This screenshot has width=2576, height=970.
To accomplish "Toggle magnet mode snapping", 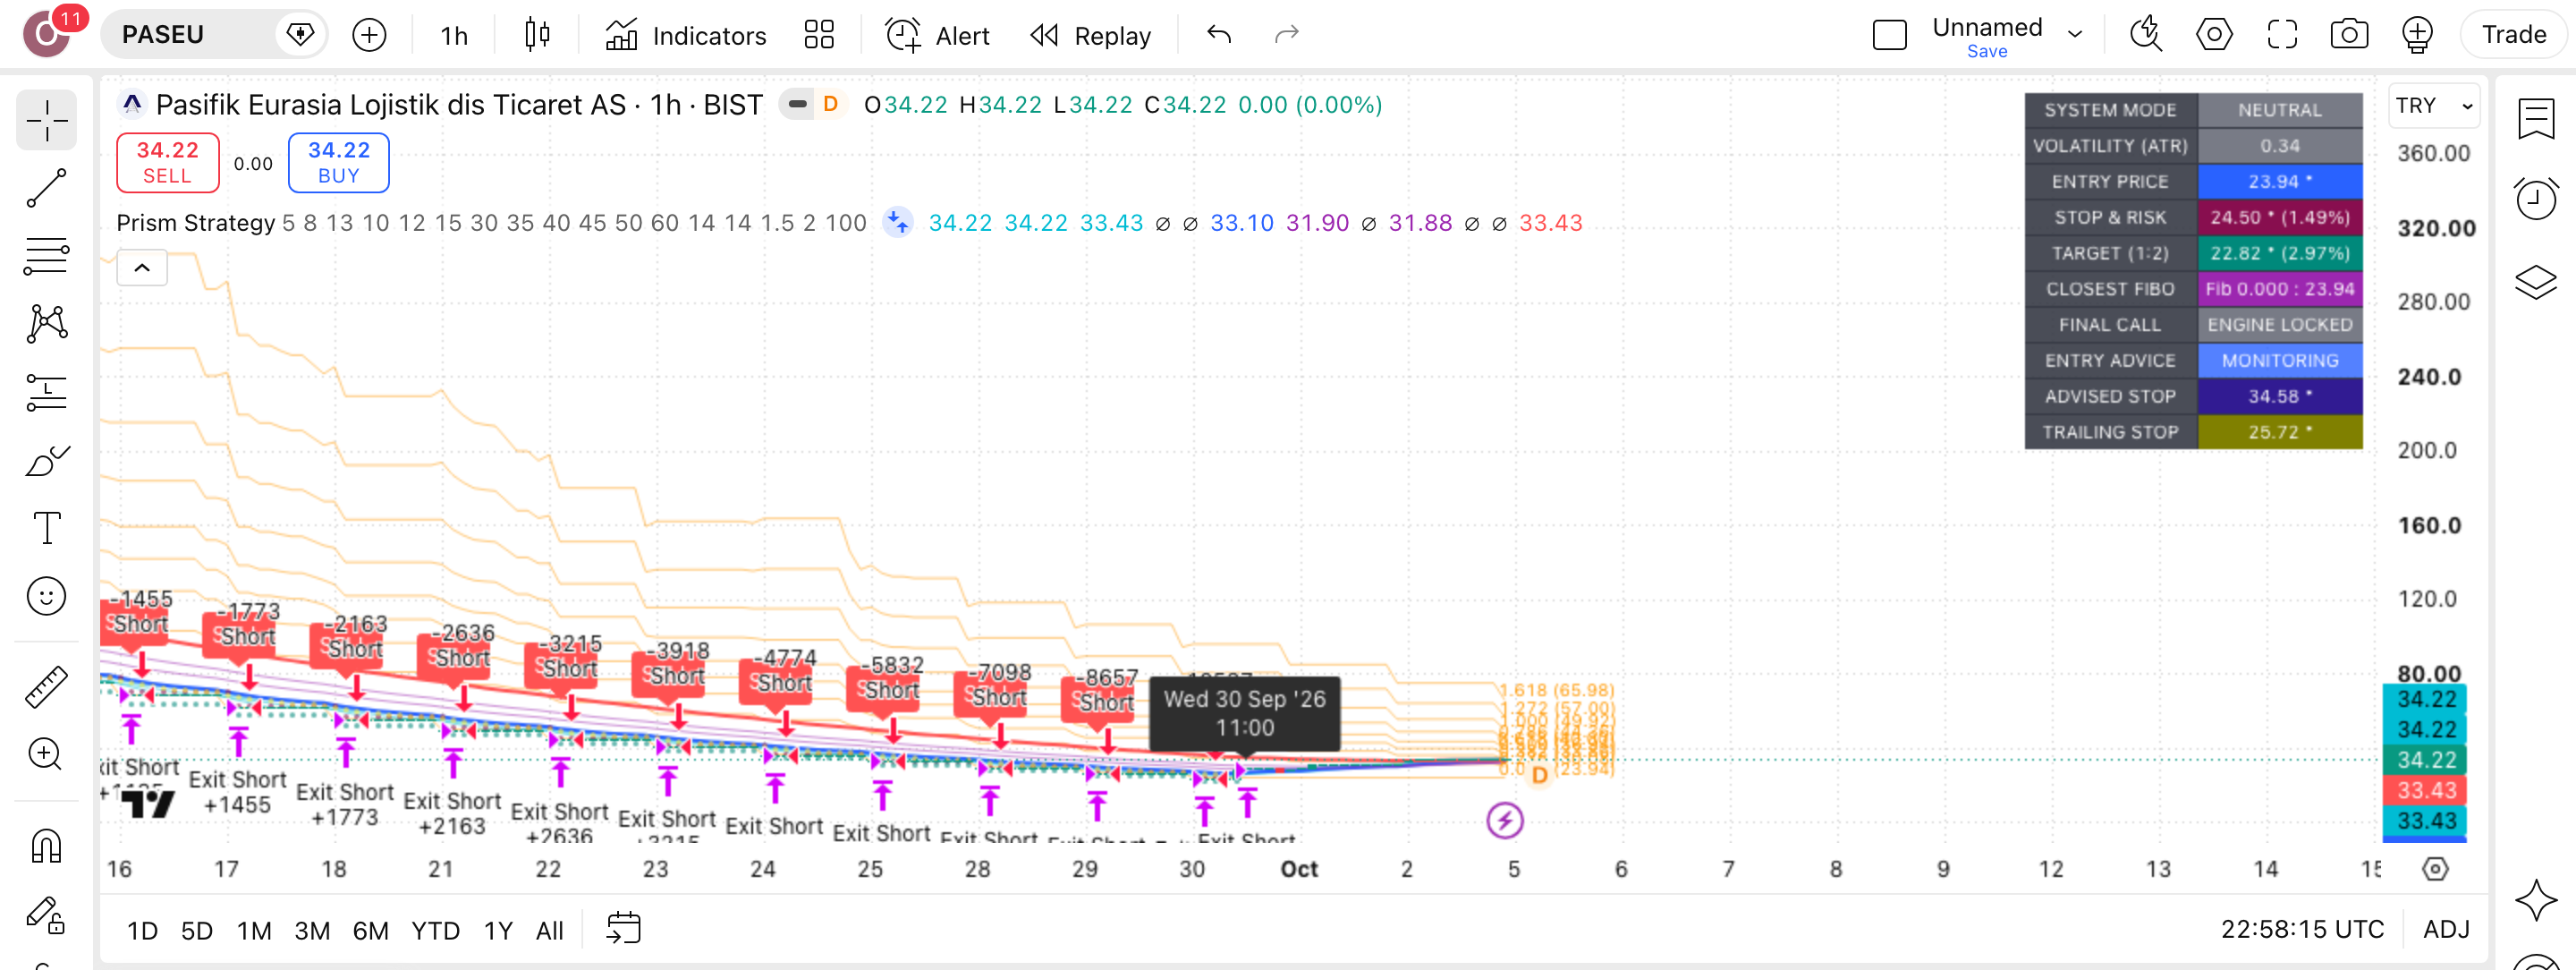I will [x=46, y=846].
